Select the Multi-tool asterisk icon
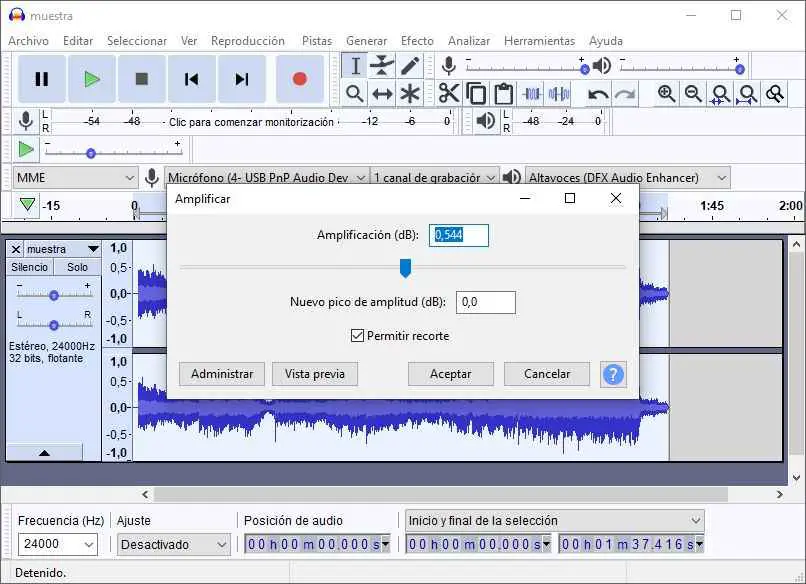 click(x=410, y=94)
